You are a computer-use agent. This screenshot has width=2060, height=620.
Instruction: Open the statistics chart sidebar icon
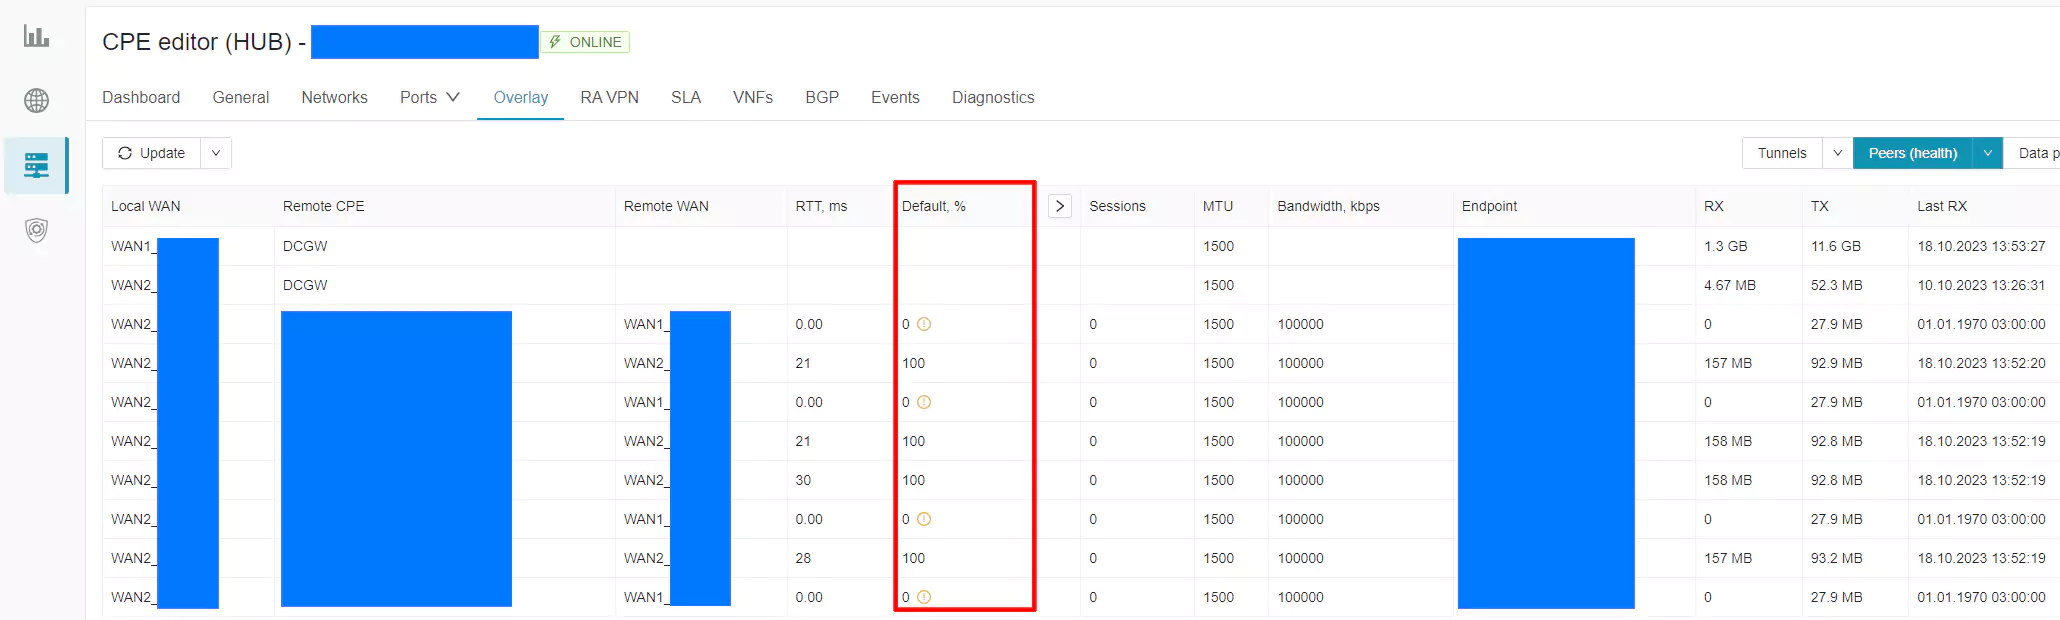point(36,37)
